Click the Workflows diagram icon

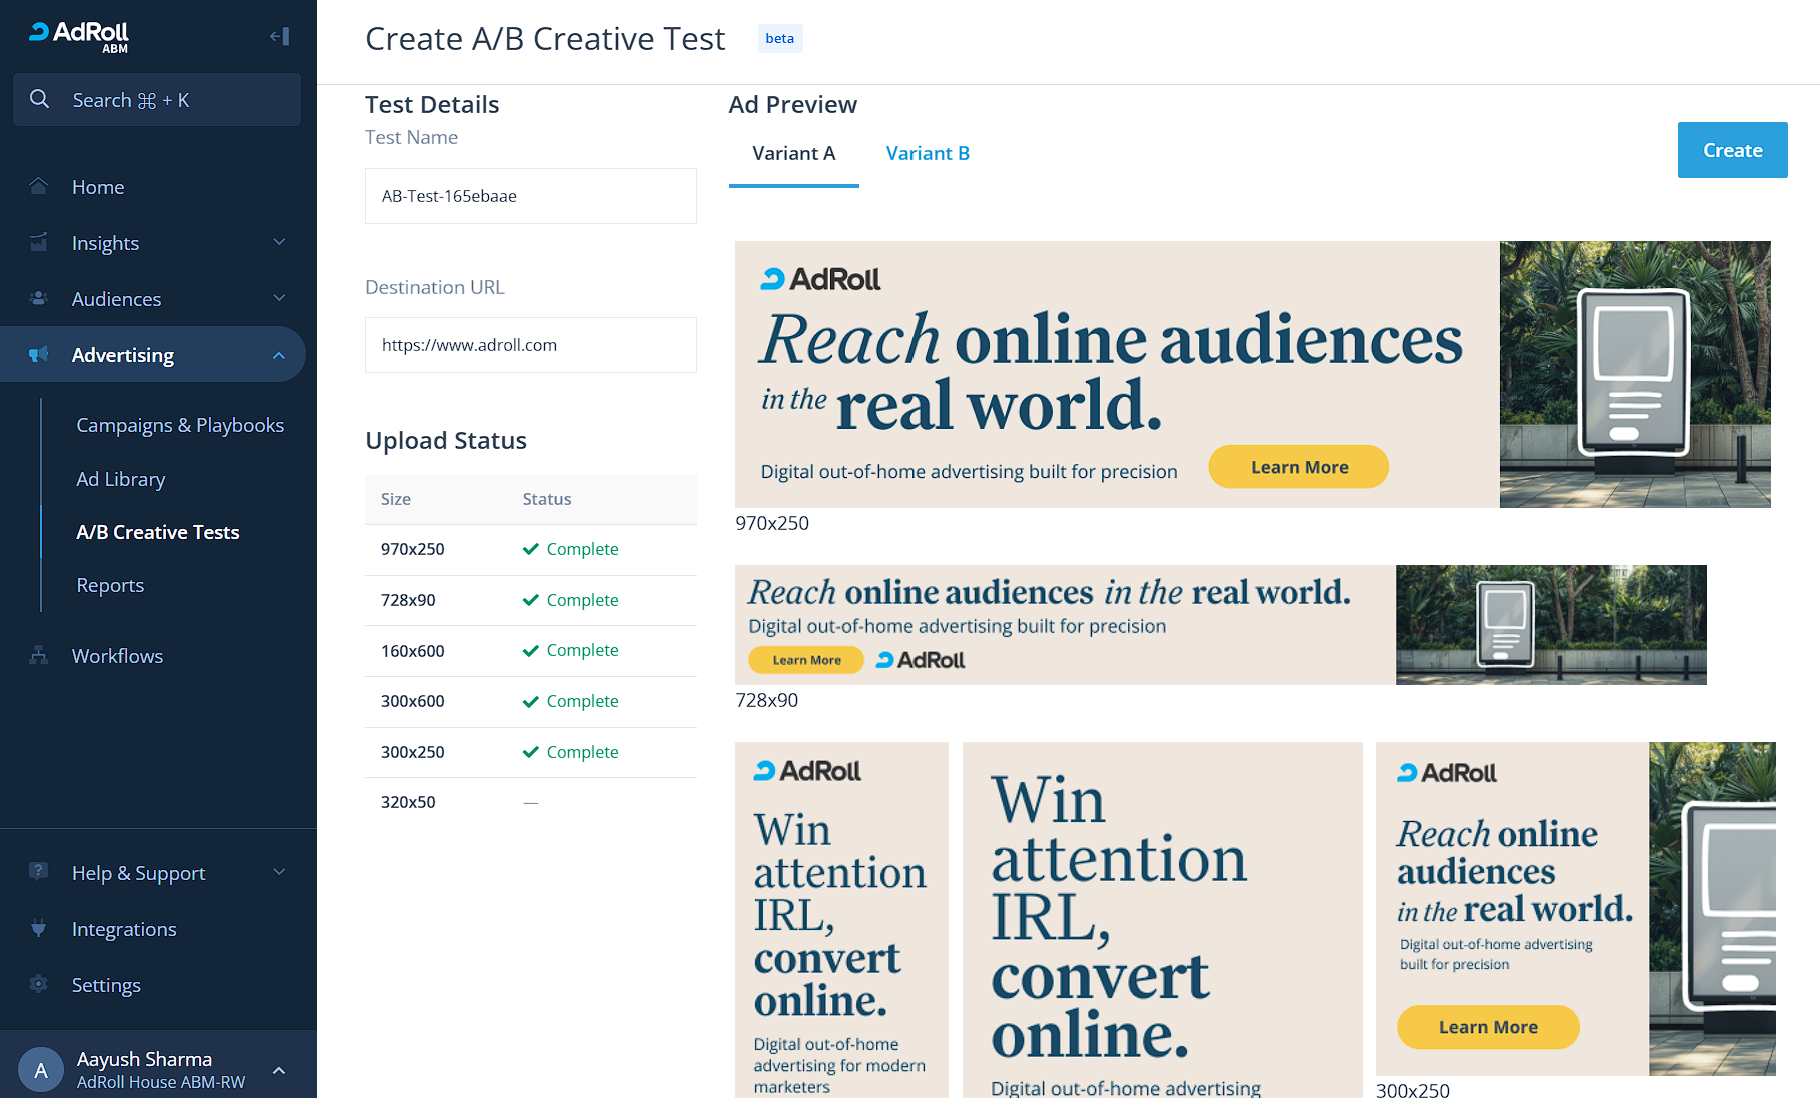pos(39,656)
